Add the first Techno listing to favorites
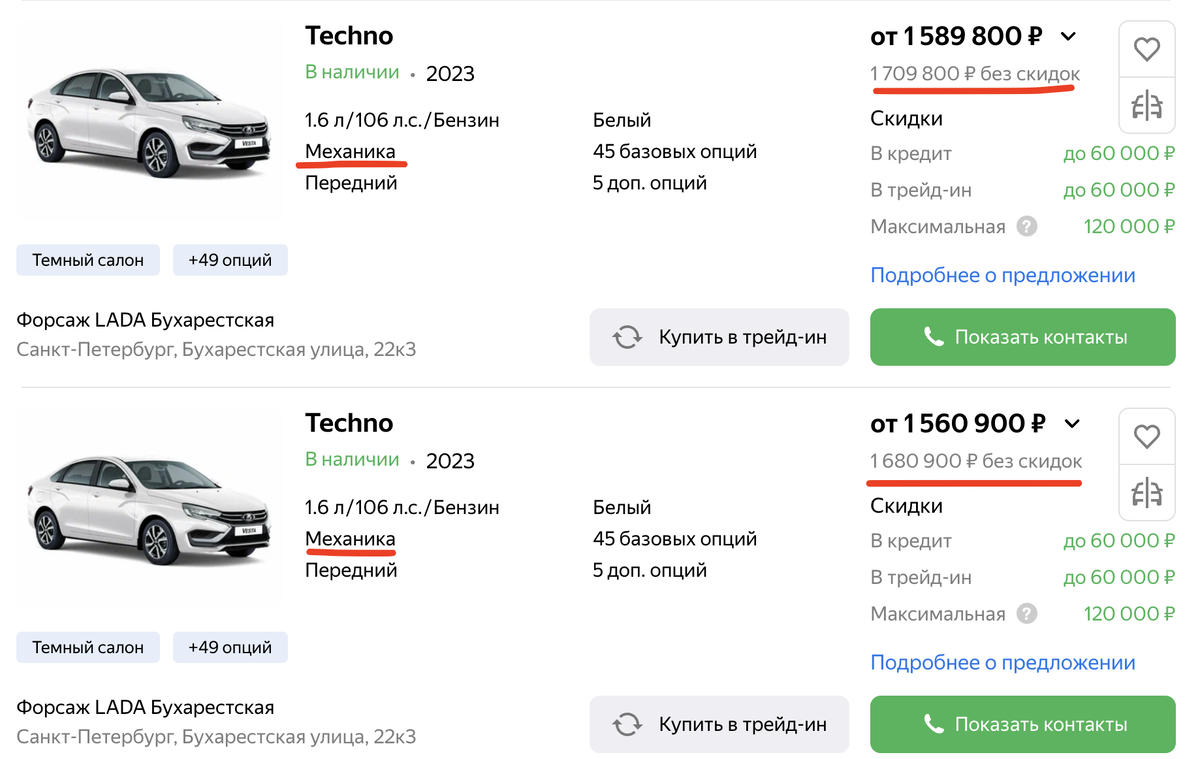The width and height of the screenshot is (1200, 759). pos(1147,48)
